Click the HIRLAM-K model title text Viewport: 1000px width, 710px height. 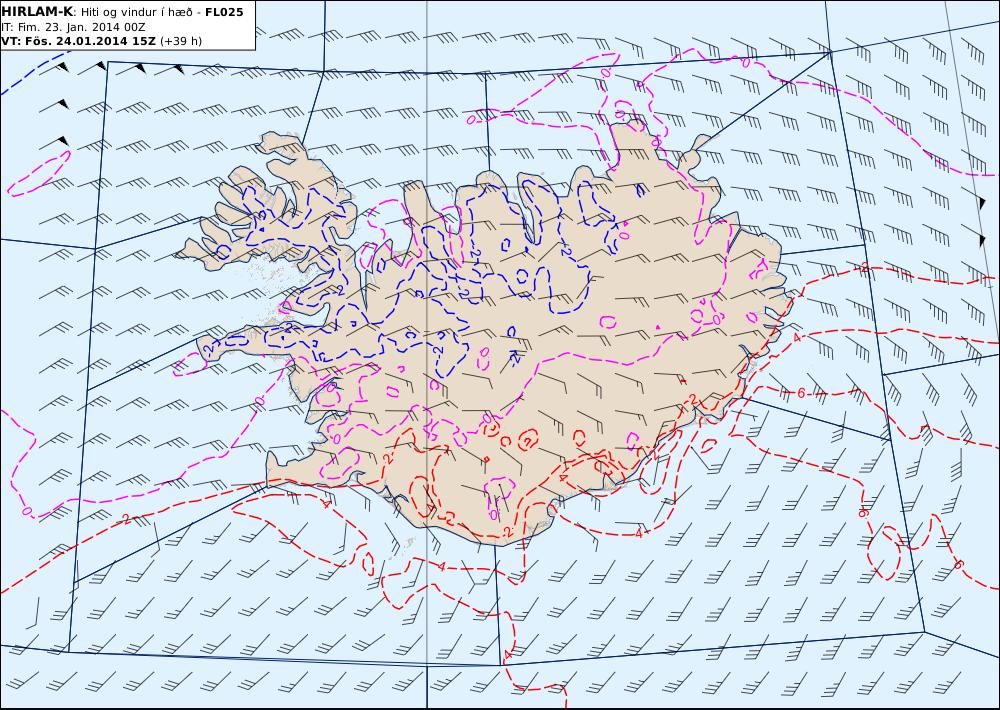(37, 12)
